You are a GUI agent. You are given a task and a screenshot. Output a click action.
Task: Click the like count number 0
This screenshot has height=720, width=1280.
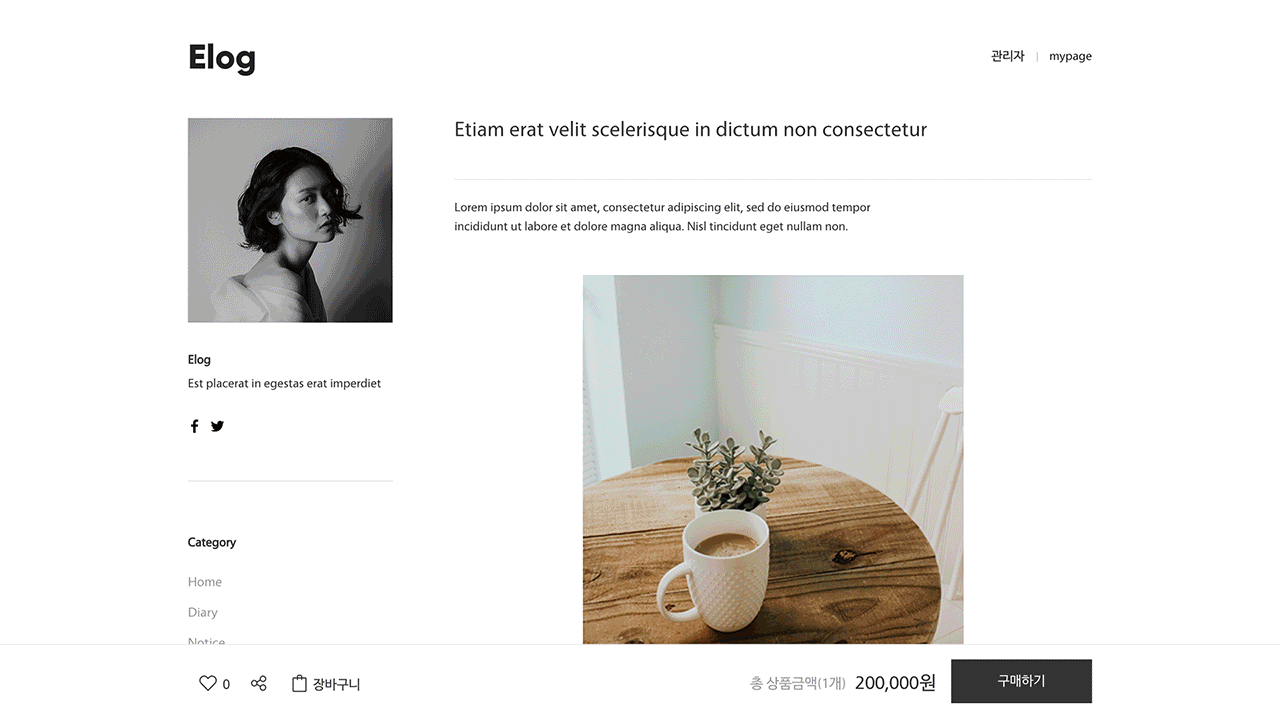pos(226,684)
